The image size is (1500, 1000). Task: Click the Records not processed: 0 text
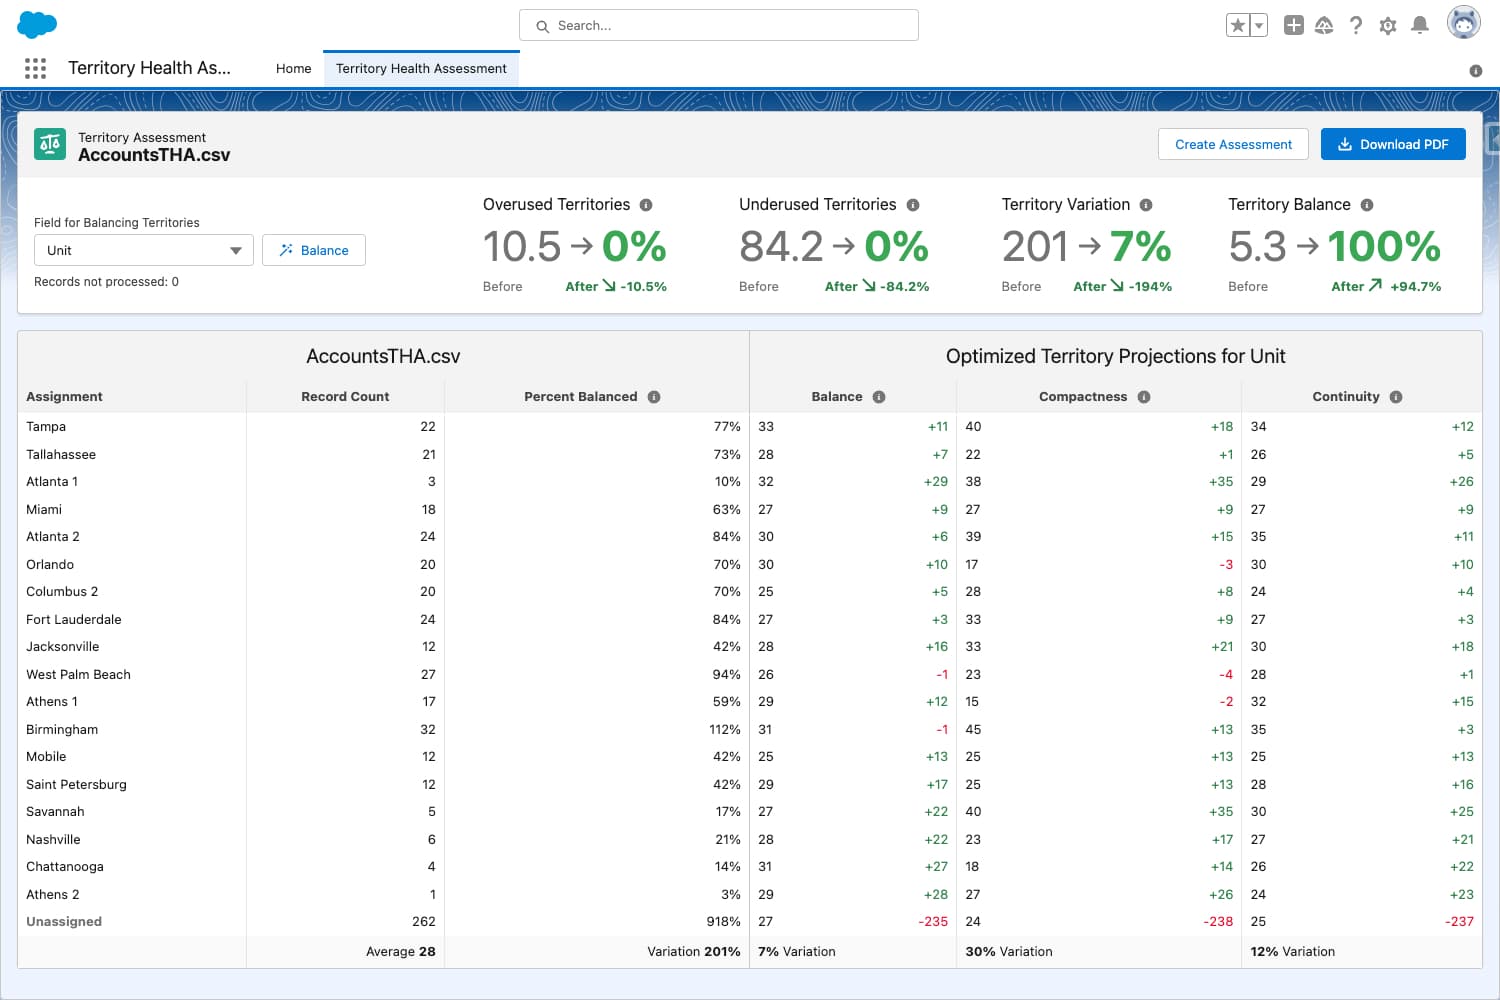click(106, 282)
